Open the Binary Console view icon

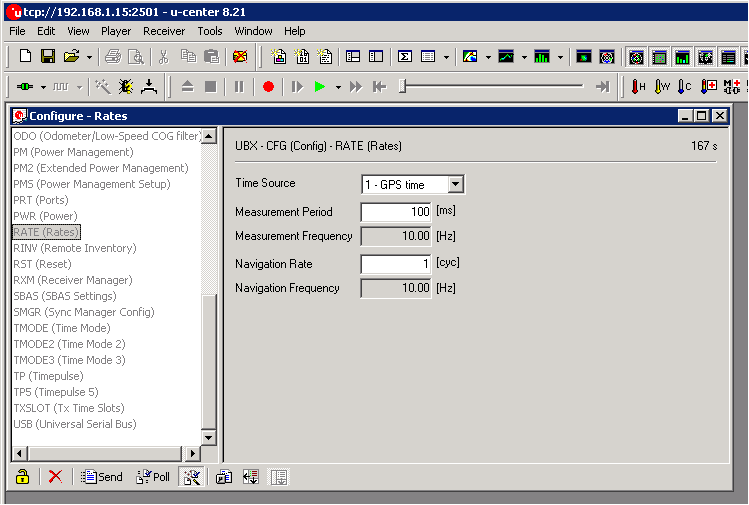click(x=302, y=56)
